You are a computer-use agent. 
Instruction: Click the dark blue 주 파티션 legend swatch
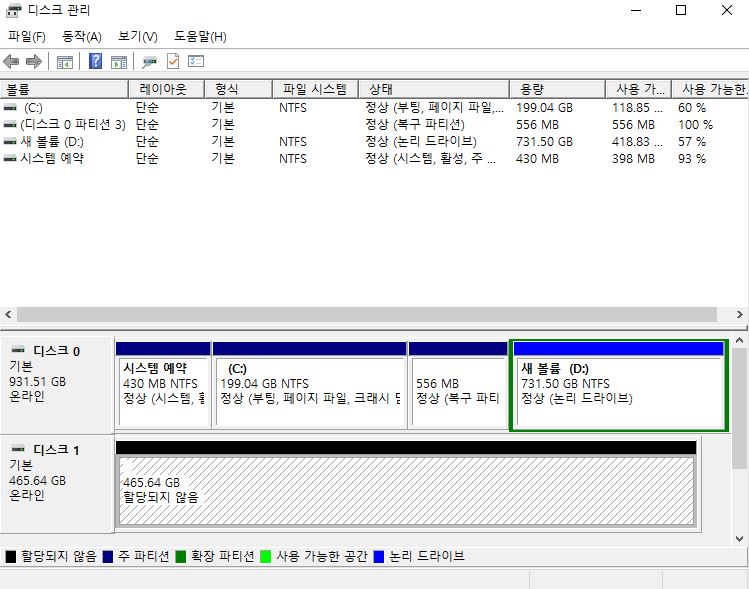click(108, 557)
